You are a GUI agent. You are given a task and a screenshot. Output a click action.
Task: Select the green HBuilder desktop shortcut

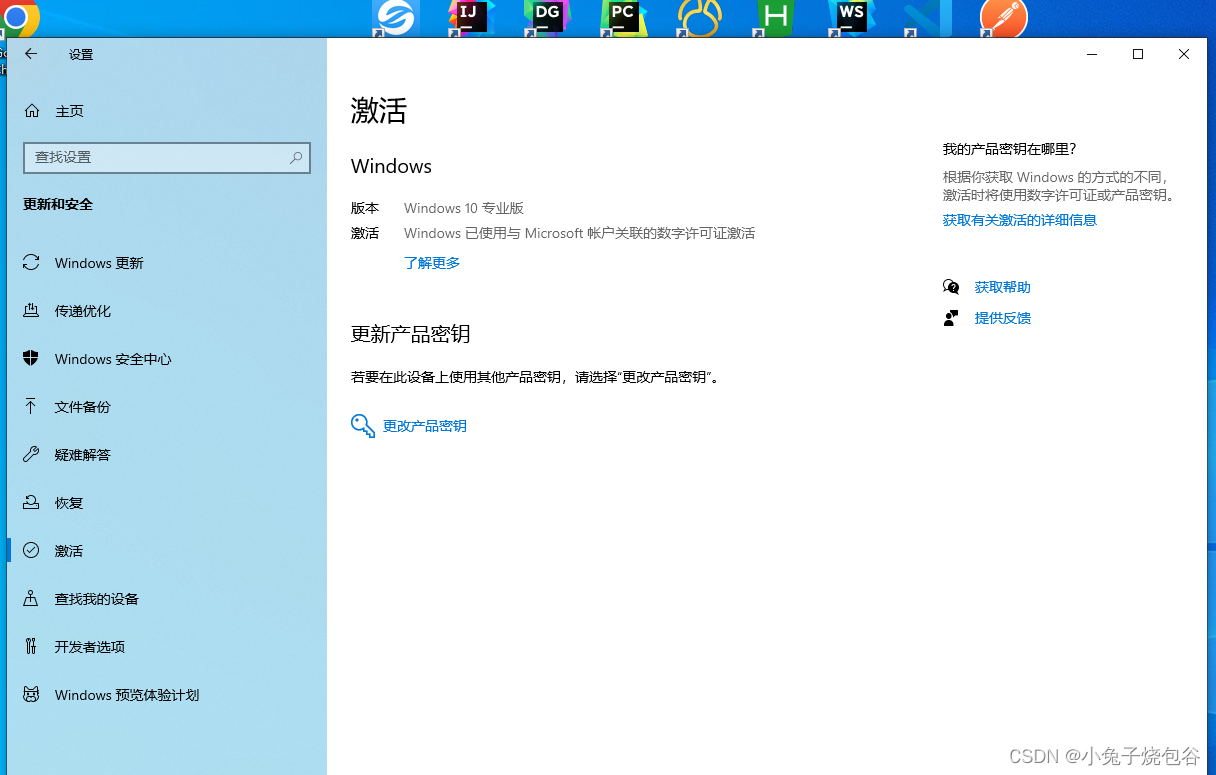pos(775,18)
